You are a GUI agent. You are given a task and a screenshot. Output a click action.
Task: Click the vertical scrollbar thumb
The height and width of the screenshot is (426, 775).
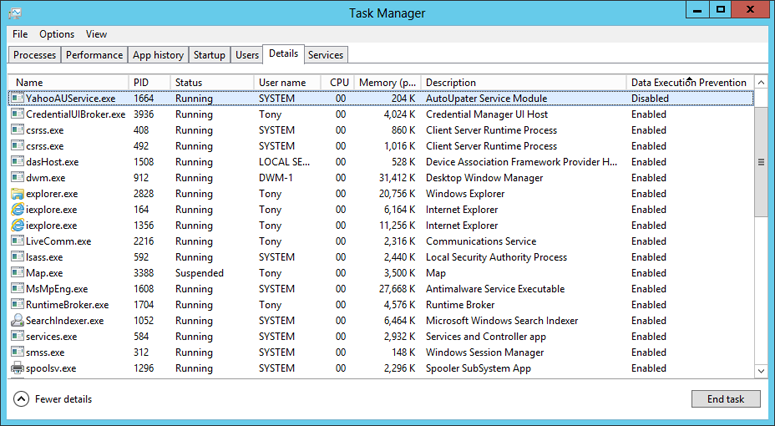pyautogui.click(x=760, y=162)
